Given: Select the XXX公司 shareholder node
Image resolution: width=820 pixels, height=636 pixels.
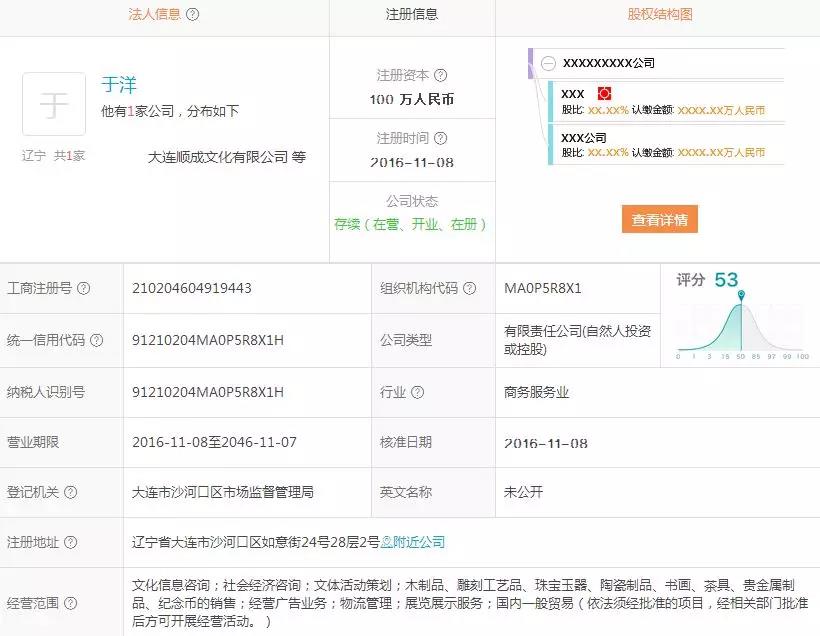Looking at the screenshot, I should [584, 137].
